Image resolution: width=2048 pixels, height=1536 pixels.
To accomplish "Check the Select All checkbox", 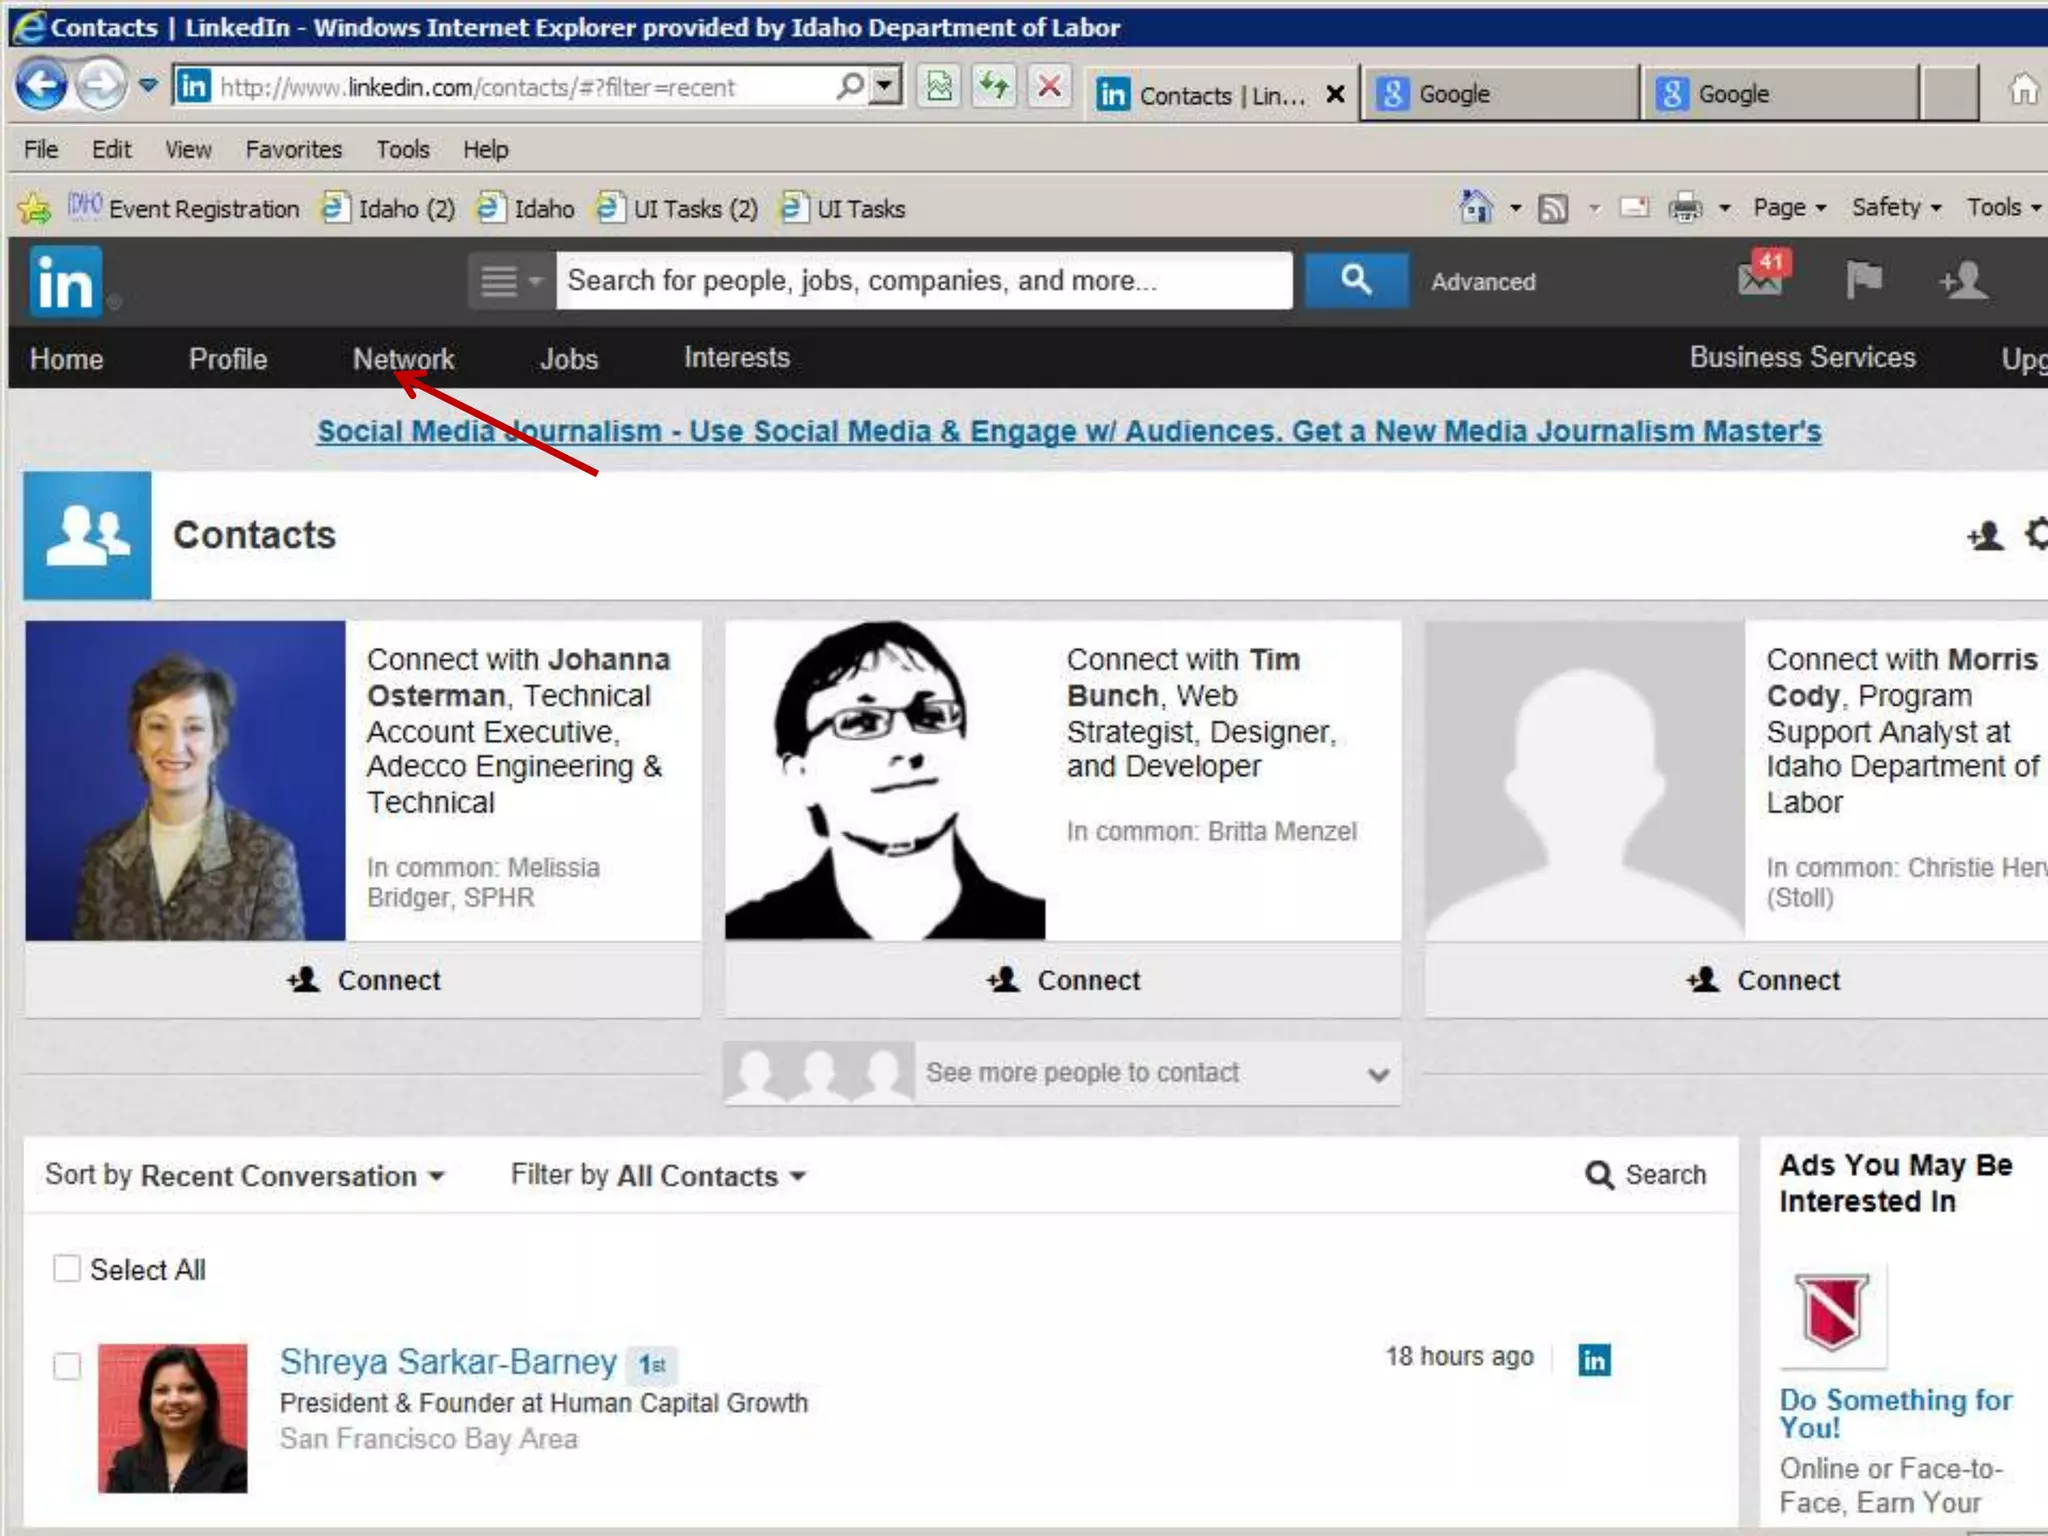I will pyautogui.click(x=67, y=1269).
